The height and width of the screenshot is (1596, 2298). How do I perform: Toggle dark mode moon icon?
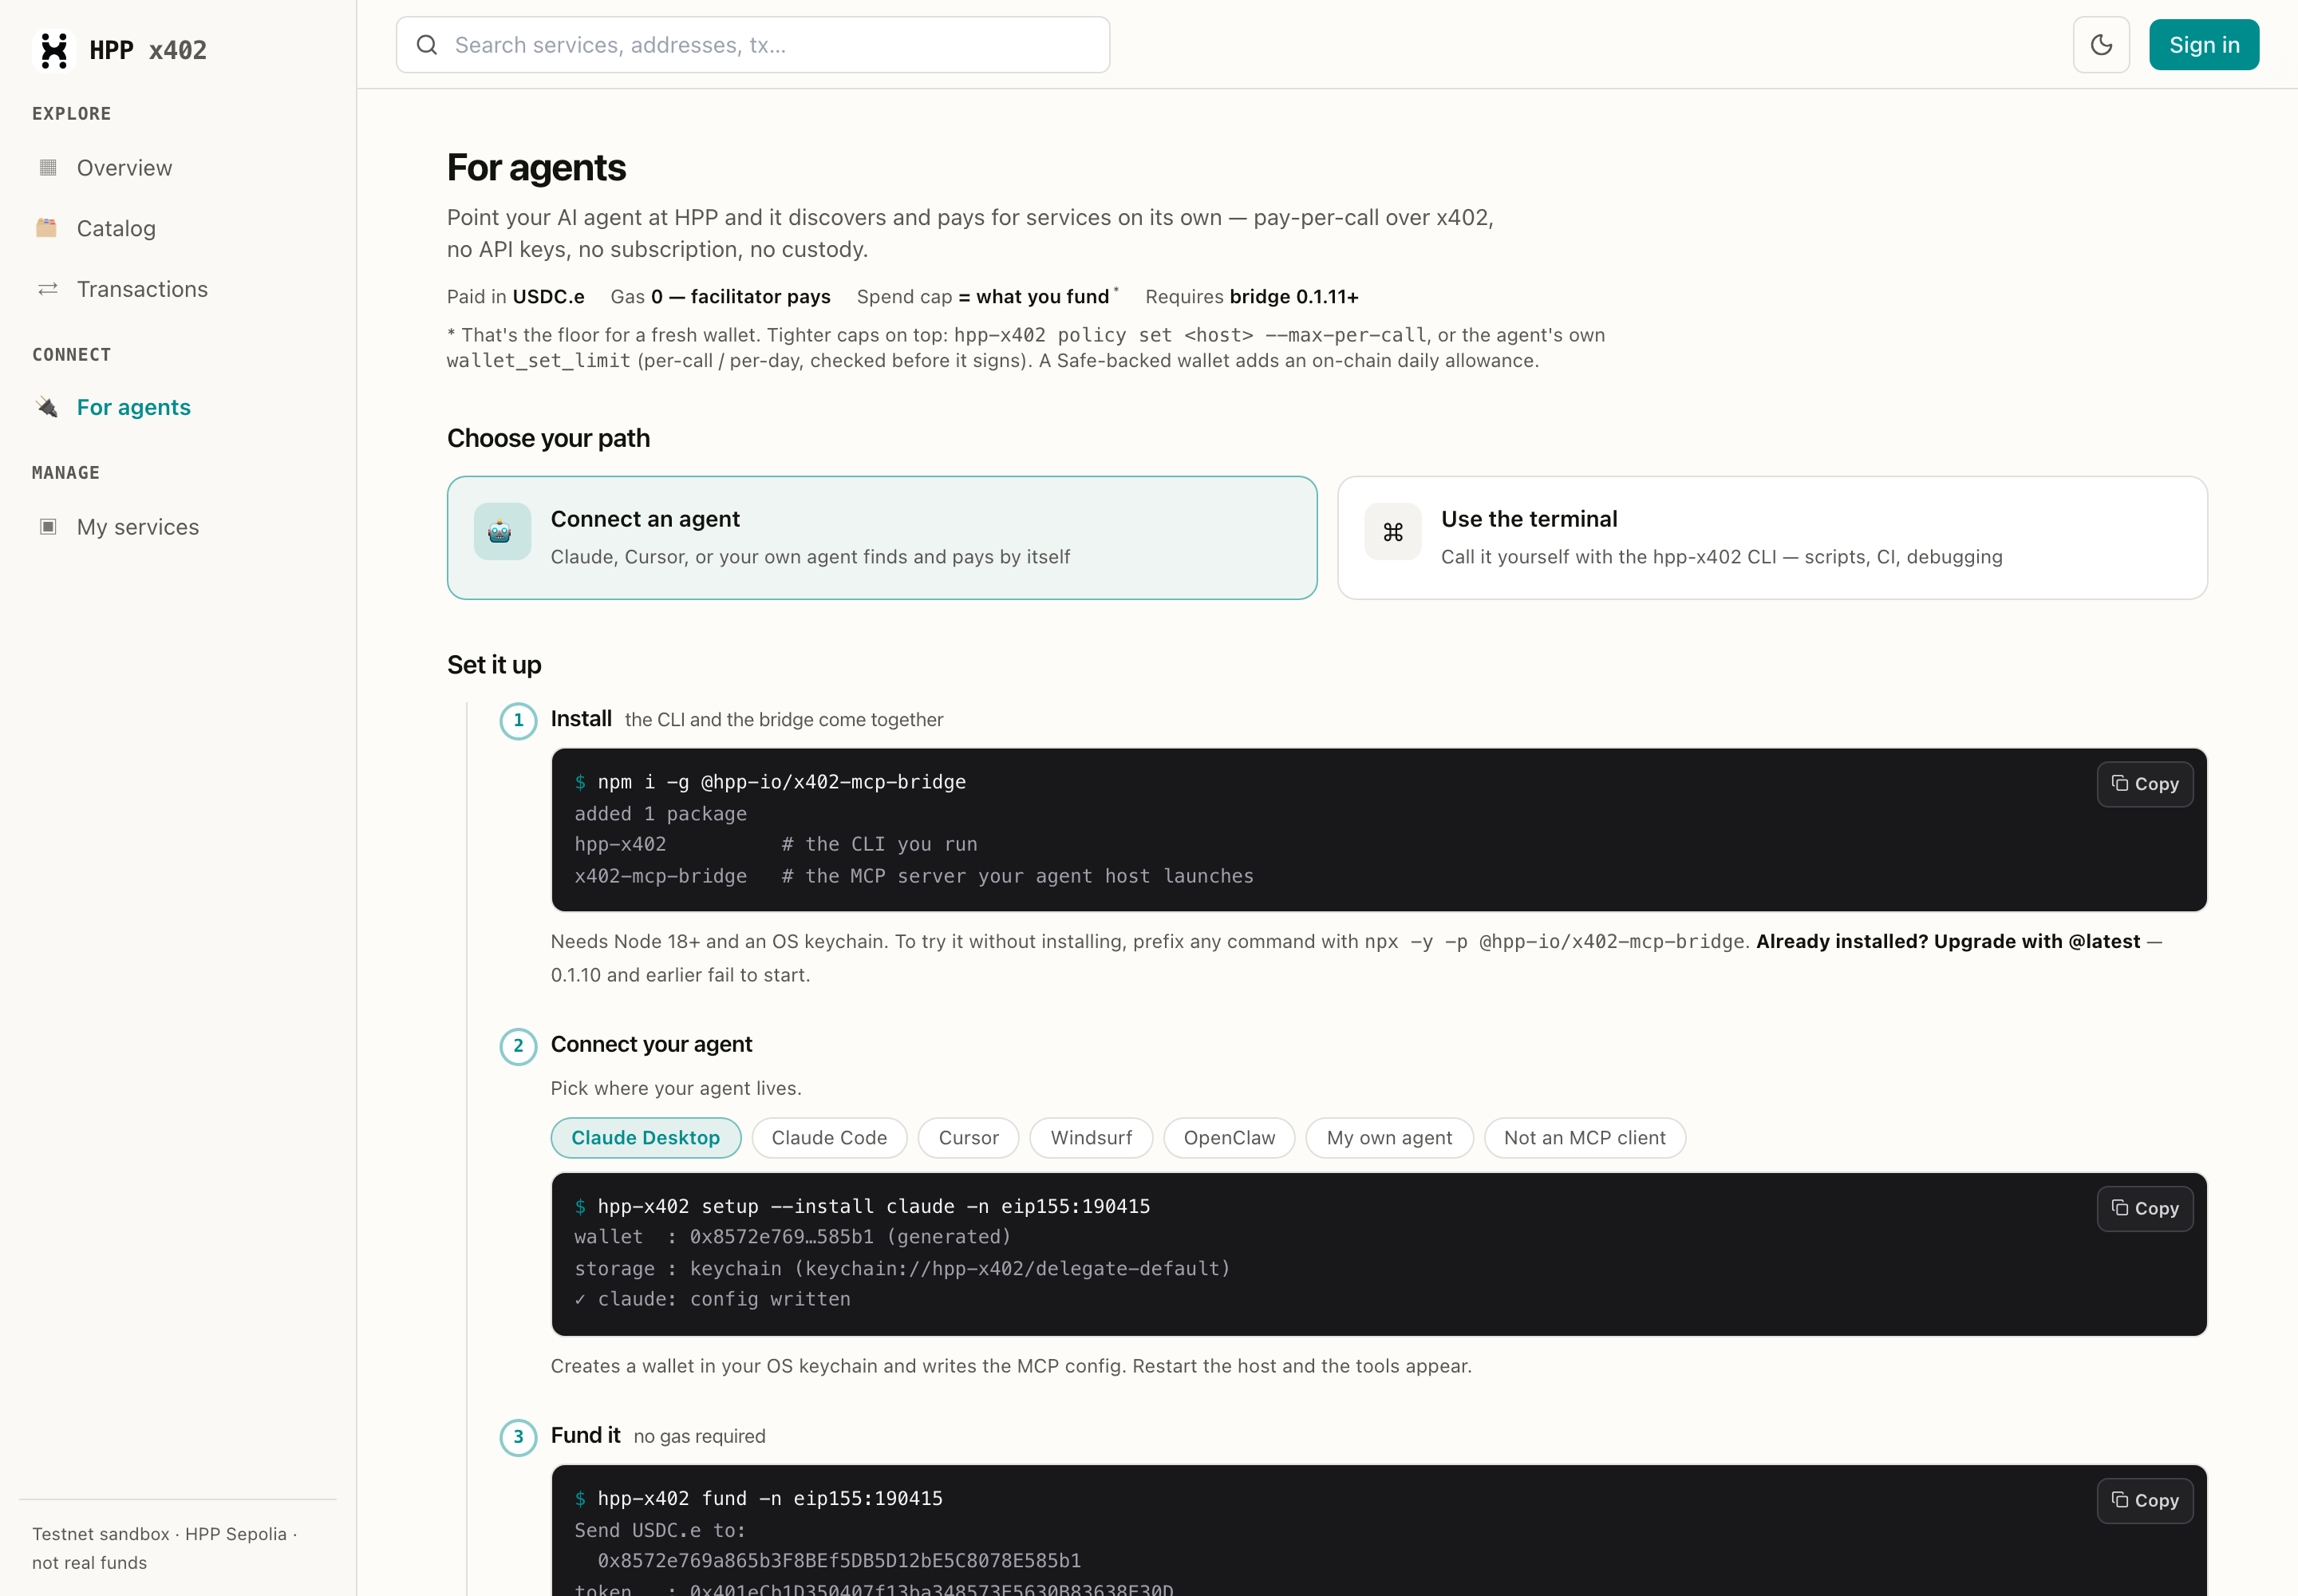point(2101,45)
